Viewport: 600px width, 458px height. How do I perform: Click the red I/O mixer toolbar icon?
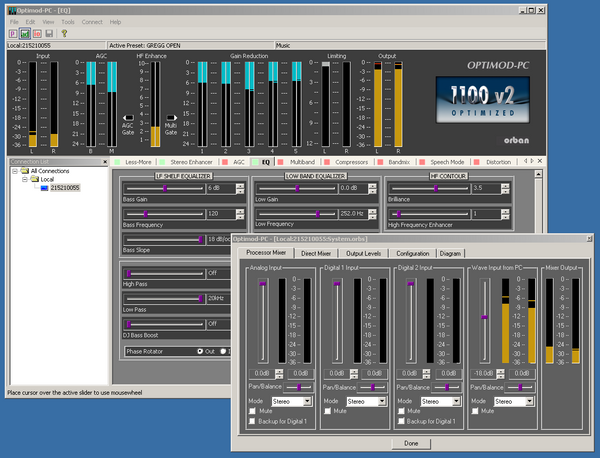(x=37, y=33)
